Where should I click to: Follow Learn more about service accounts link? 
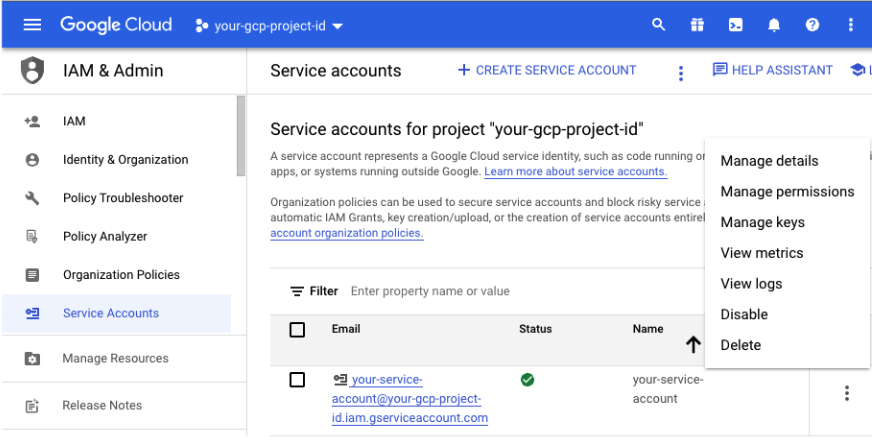[576, 172]
